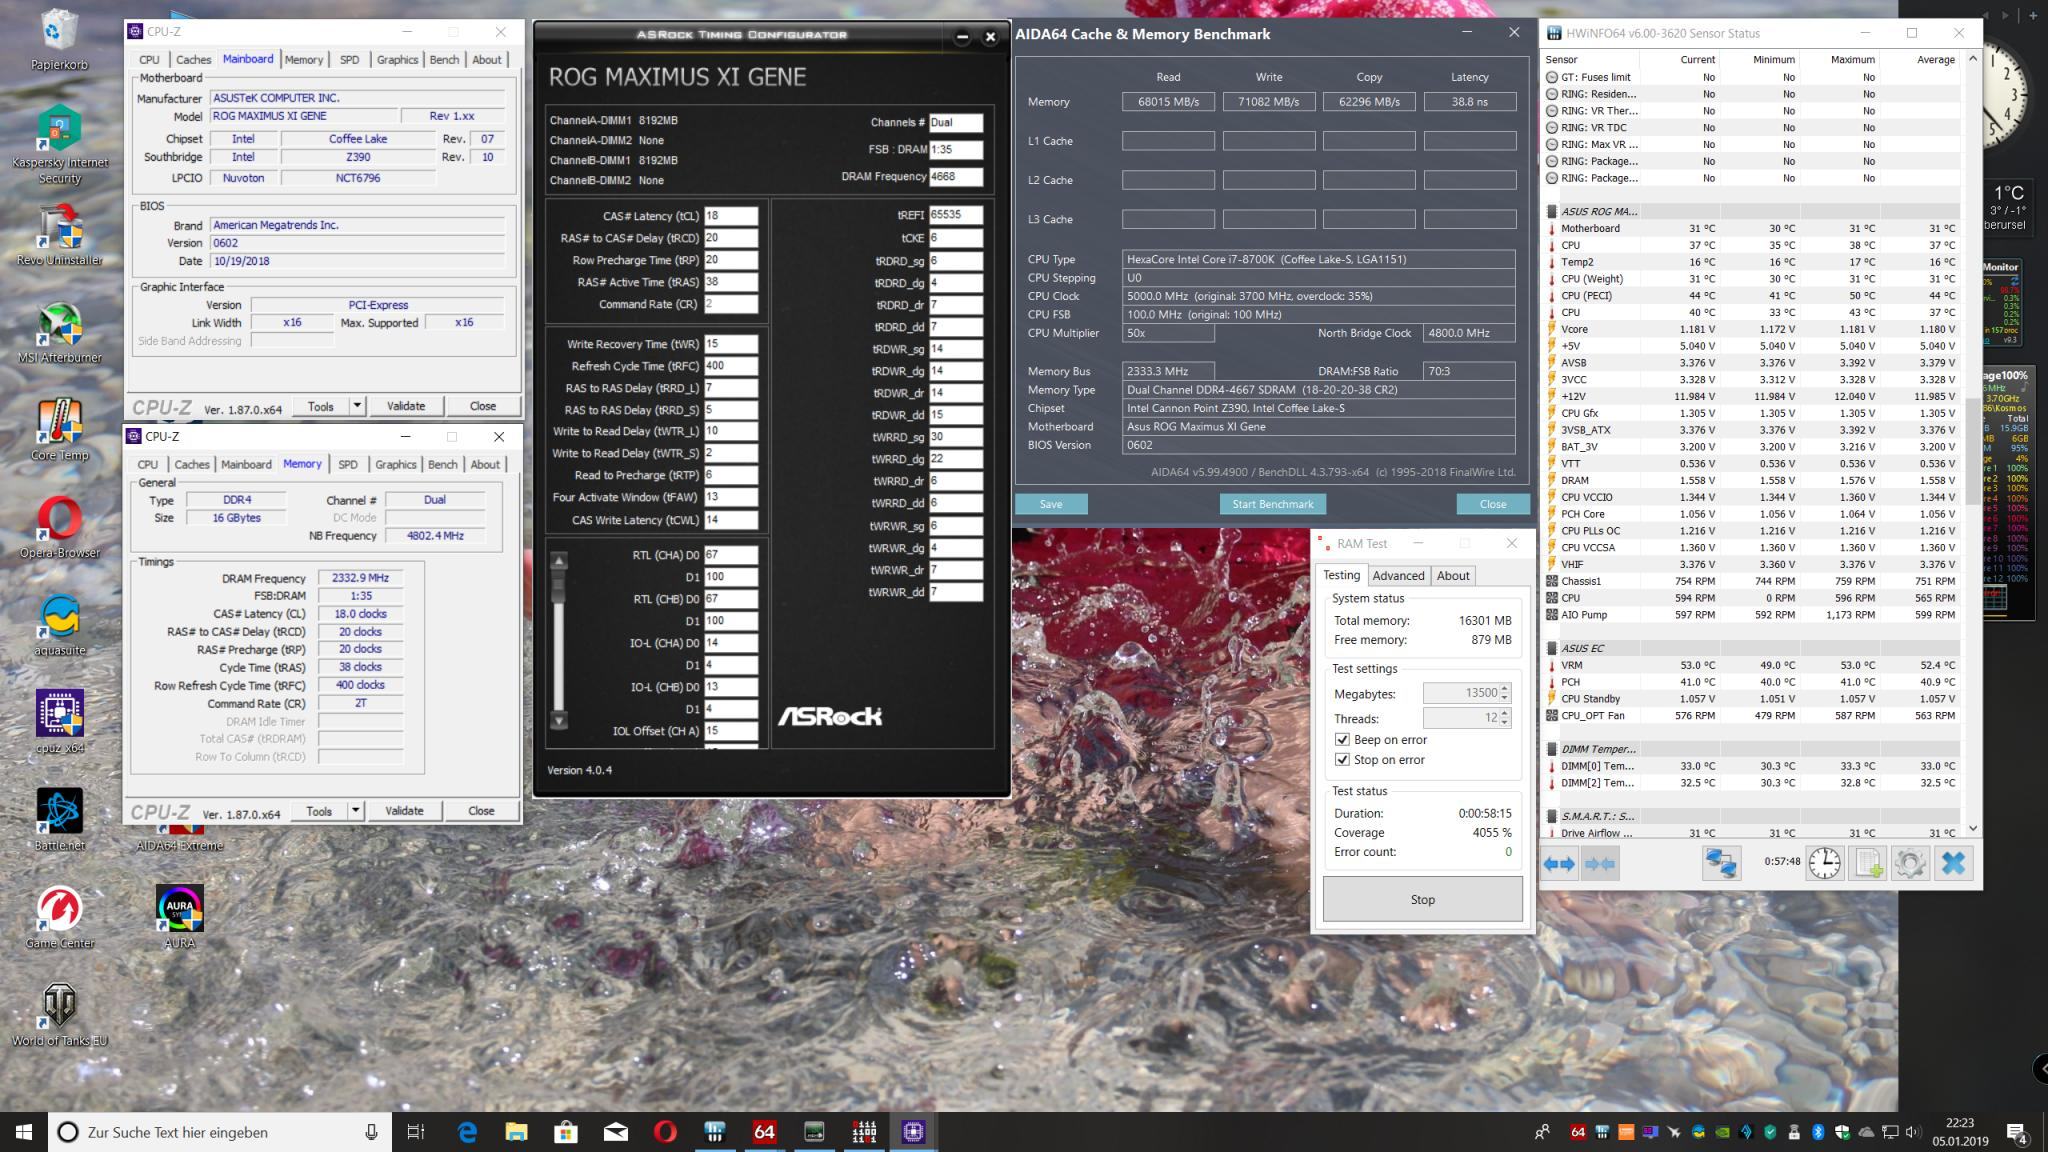Screen dimensions: 2048x1152
Task: Click volume speaker icon in system tray
Action: (x=1913, y=1132)
